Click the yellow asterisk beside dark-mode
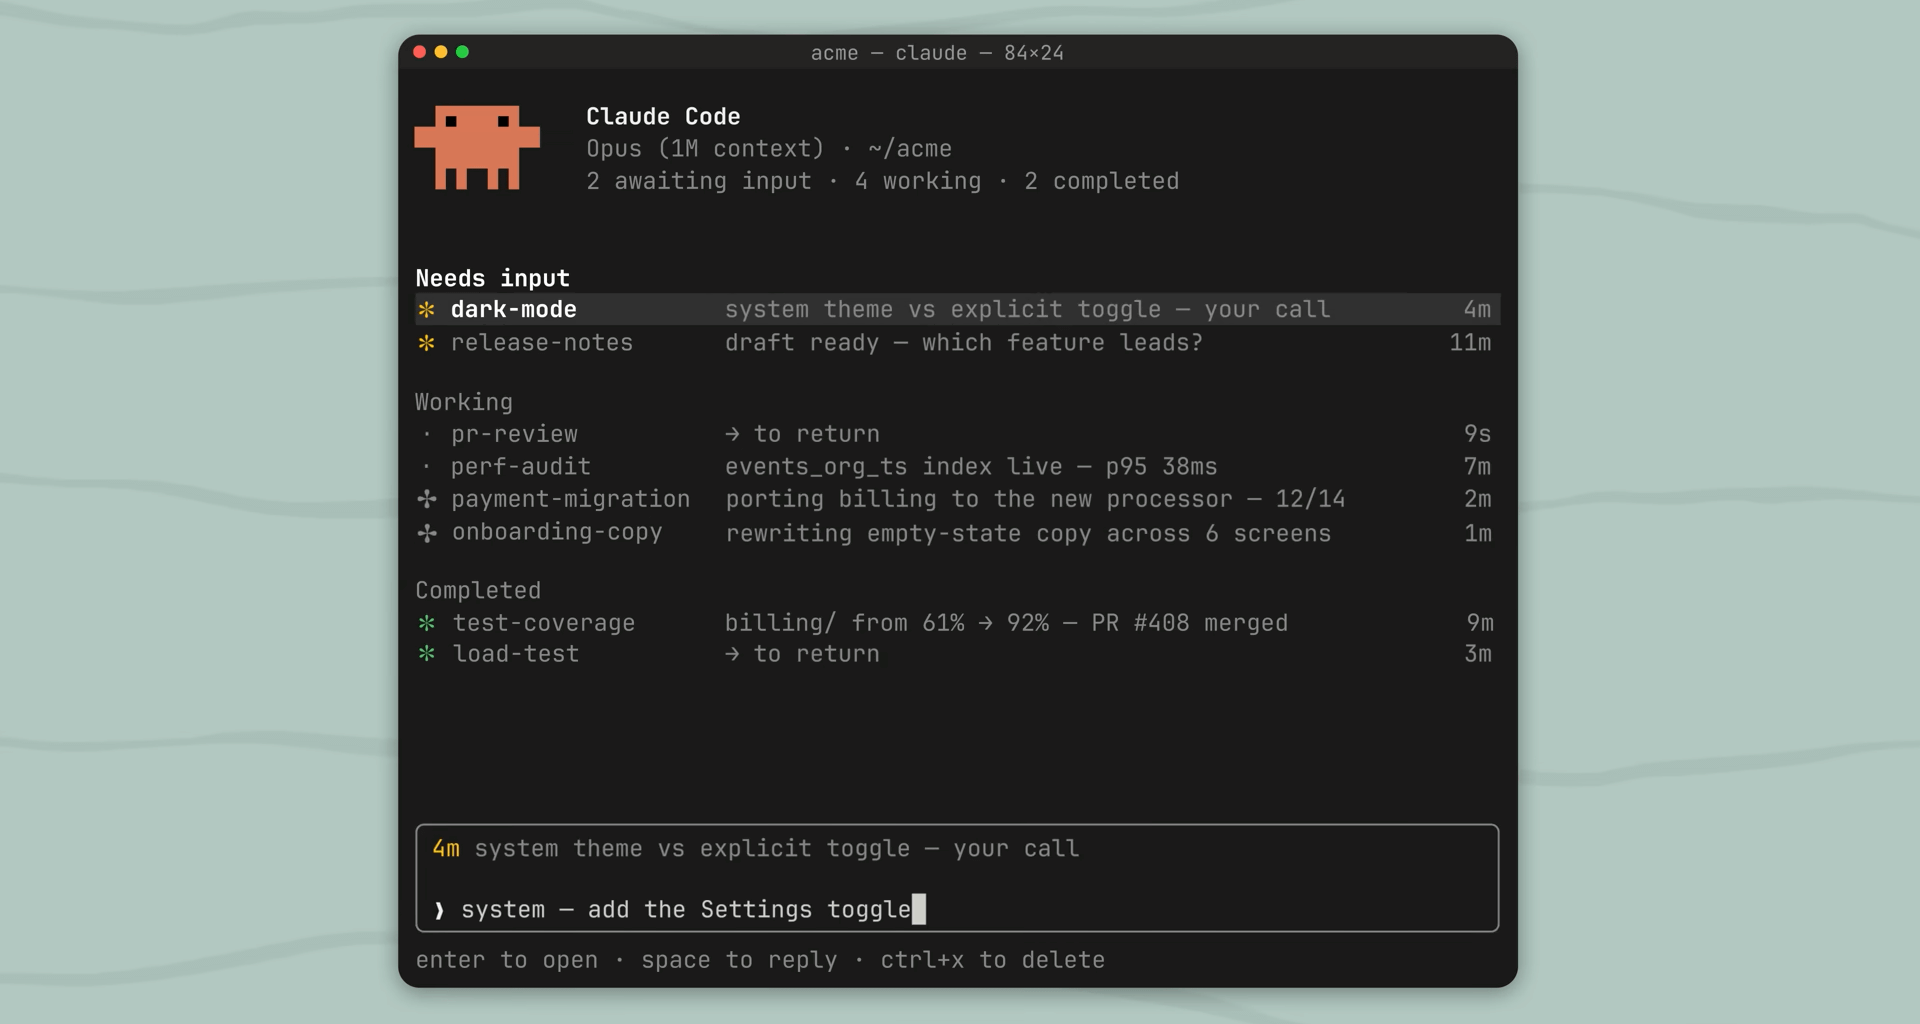Screen dimensions: 1920x1024 point(427,309)
